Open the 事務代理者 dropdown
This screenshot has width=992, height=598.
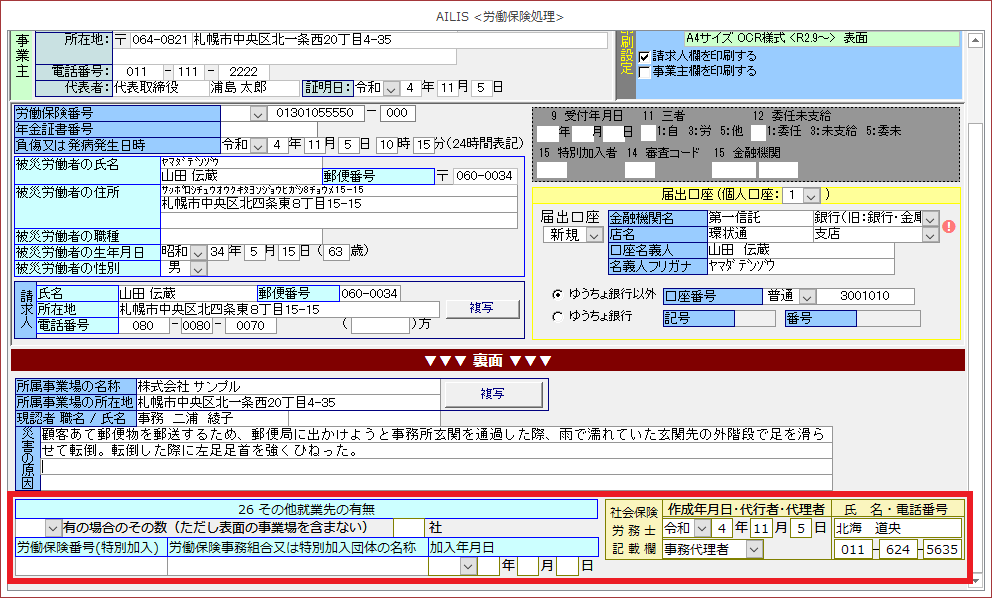[753, 548]
